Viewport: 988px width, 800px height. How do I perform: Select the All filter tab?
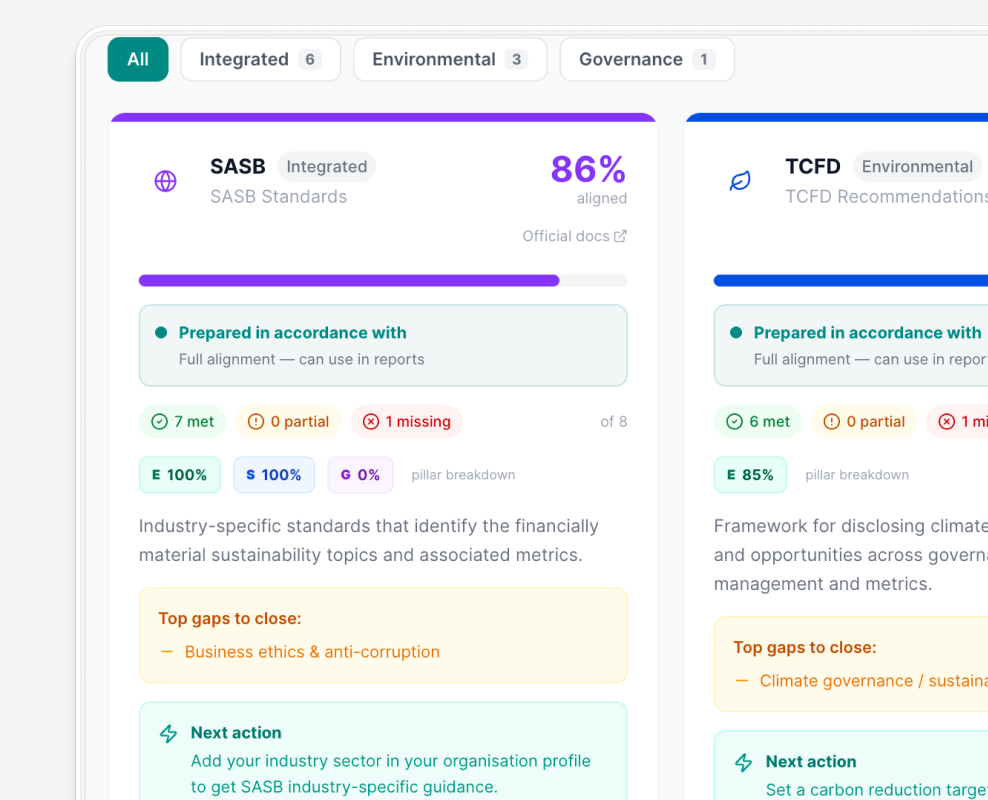[138, 59]
